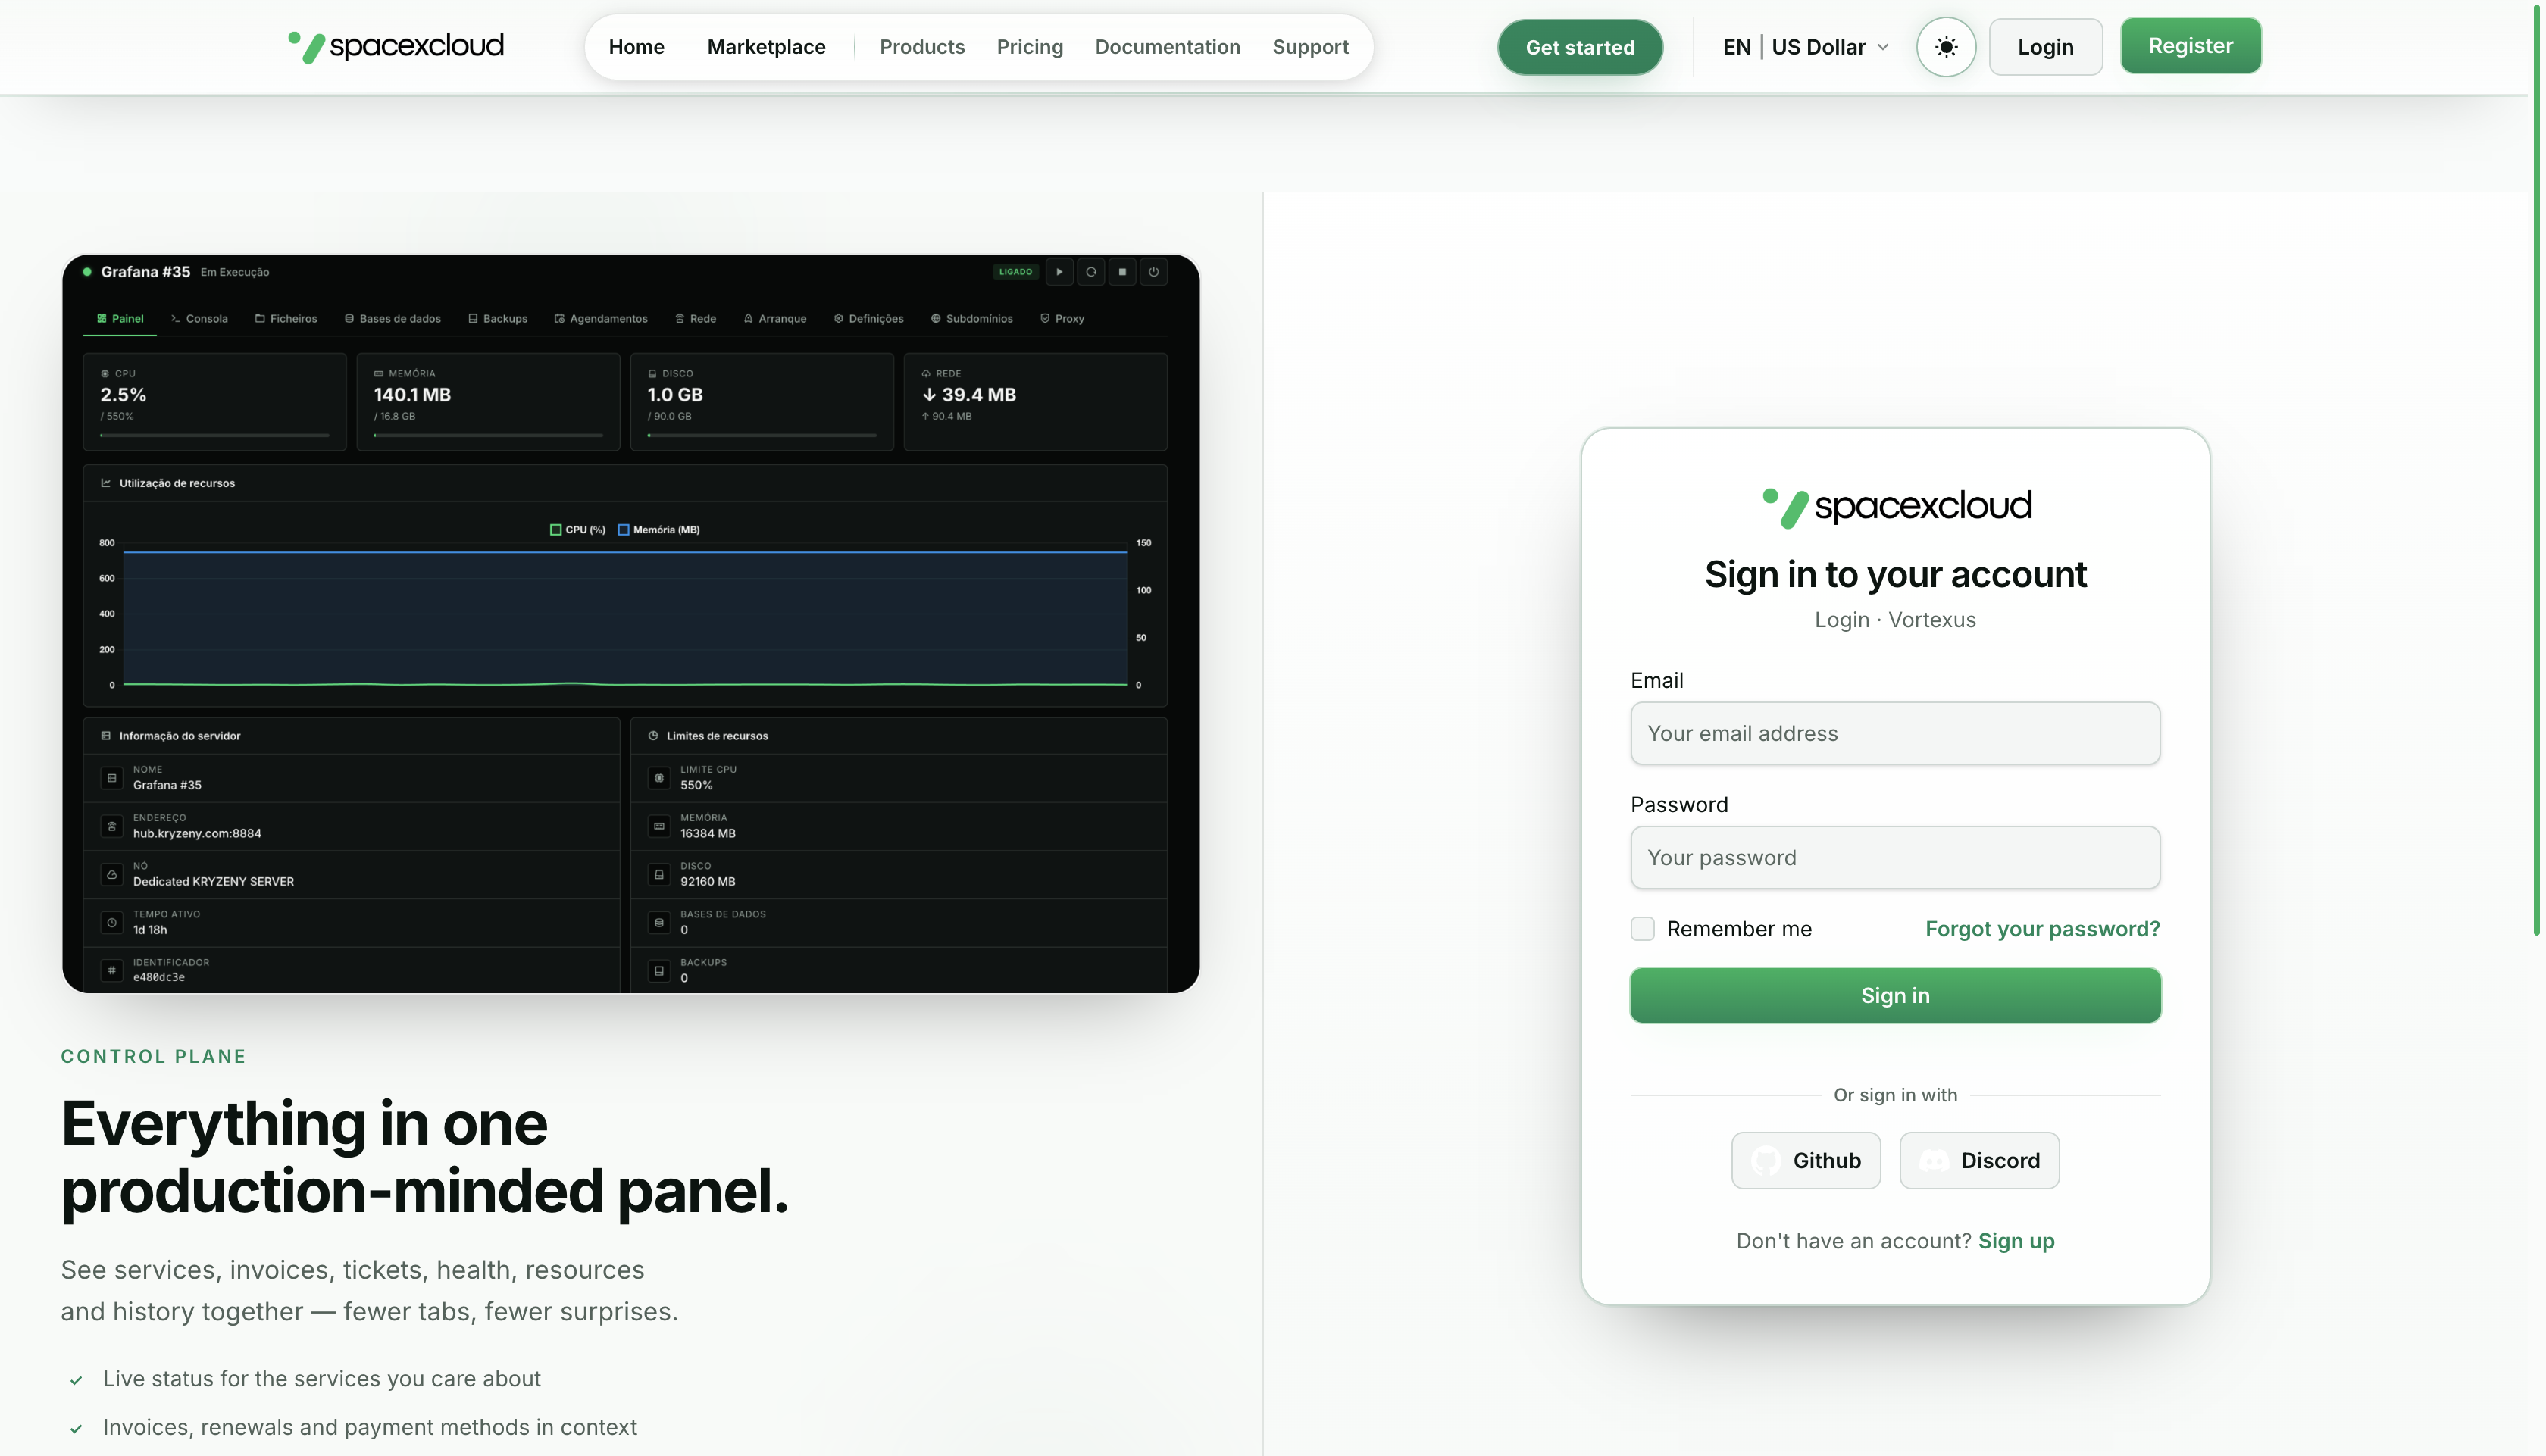This screenshot has width=2546, height=1456.
Task: Click the LIMITE CPU row icon
Action: (x=659, y=778)
